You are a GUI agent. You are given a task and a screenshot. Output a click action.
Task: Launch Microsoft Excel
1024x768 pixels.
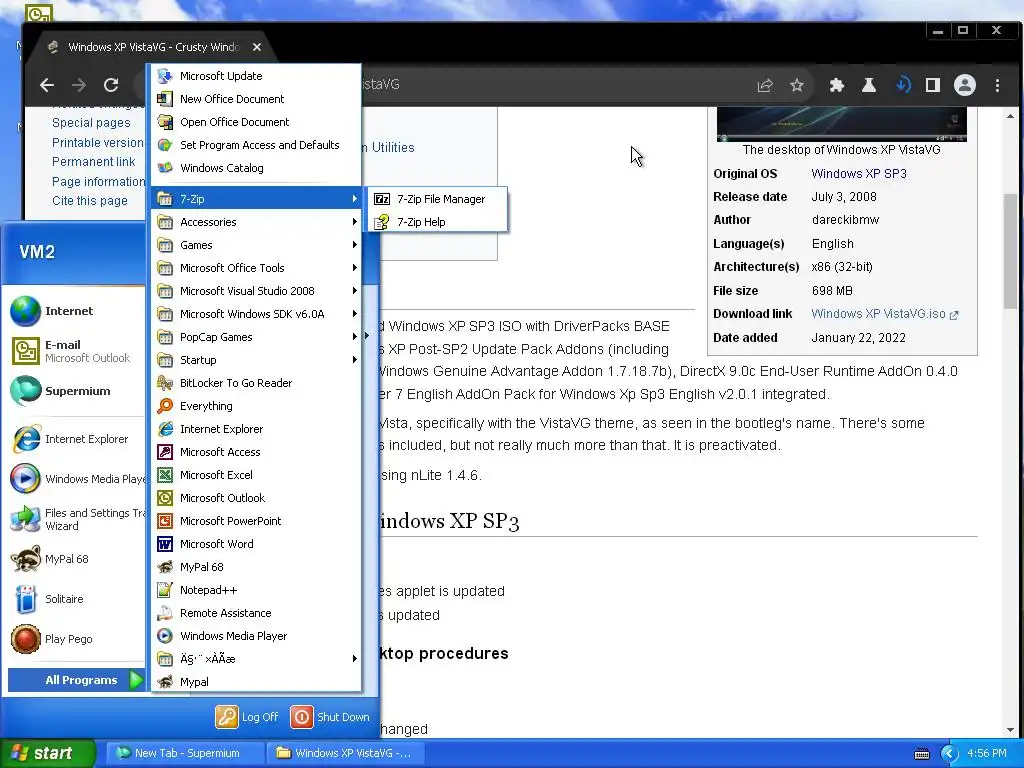pyautogui.click(x=256, y=475)
